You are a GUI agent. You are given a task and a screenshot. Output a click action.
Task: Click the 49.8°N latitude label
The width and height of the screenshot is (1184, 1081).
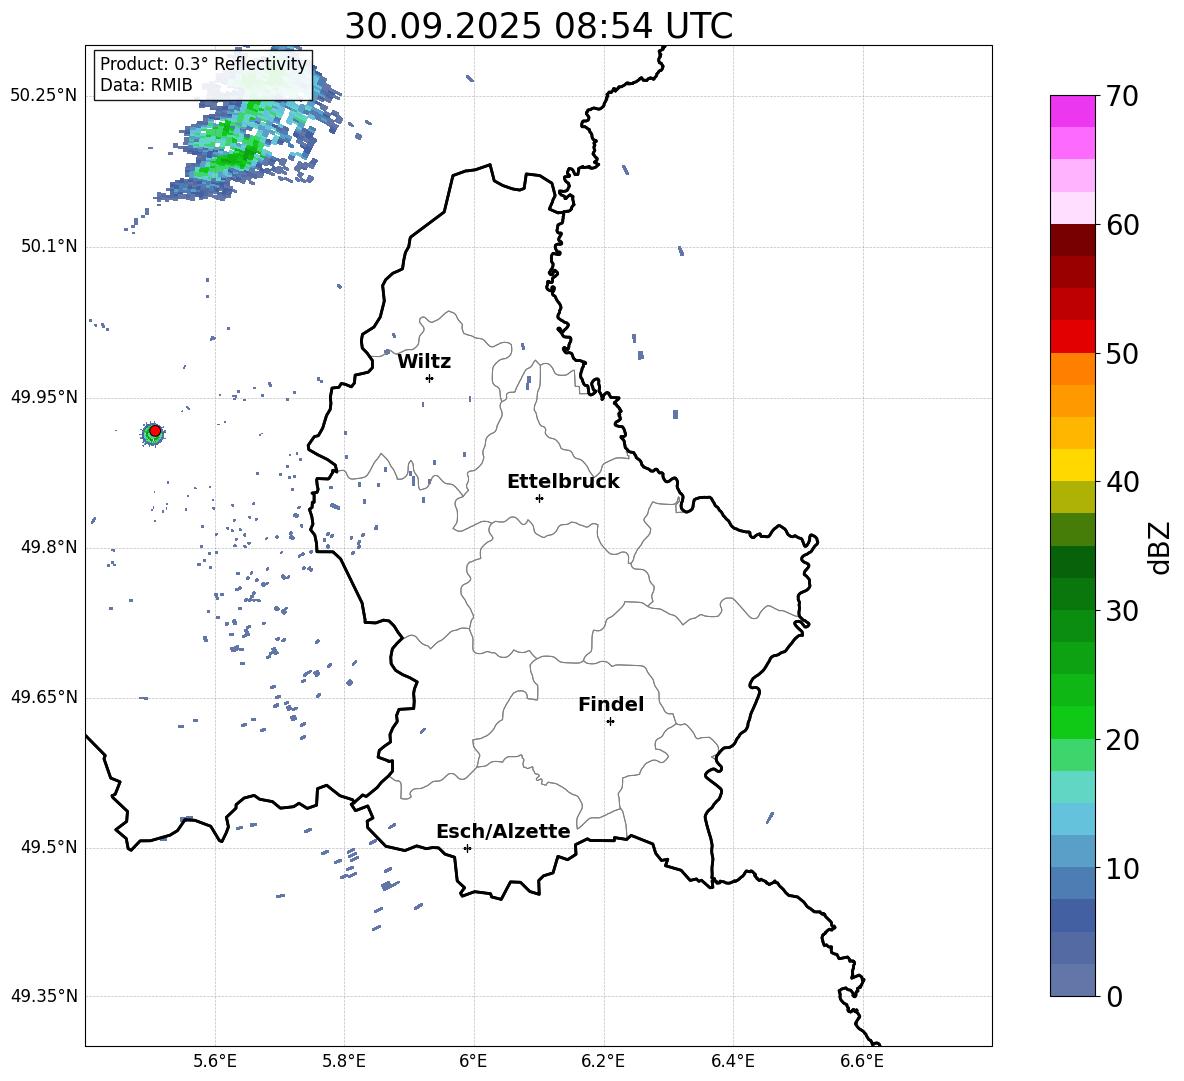point(49,547)
